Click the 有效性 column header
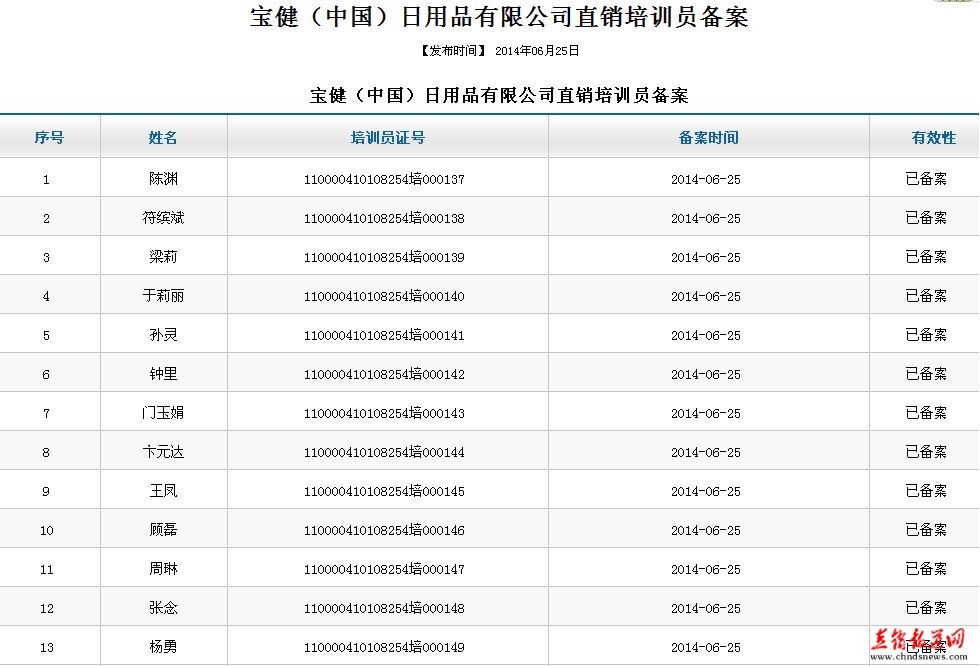Image resolution: width=980 pixels, height=666 pixels. [933, 137]
